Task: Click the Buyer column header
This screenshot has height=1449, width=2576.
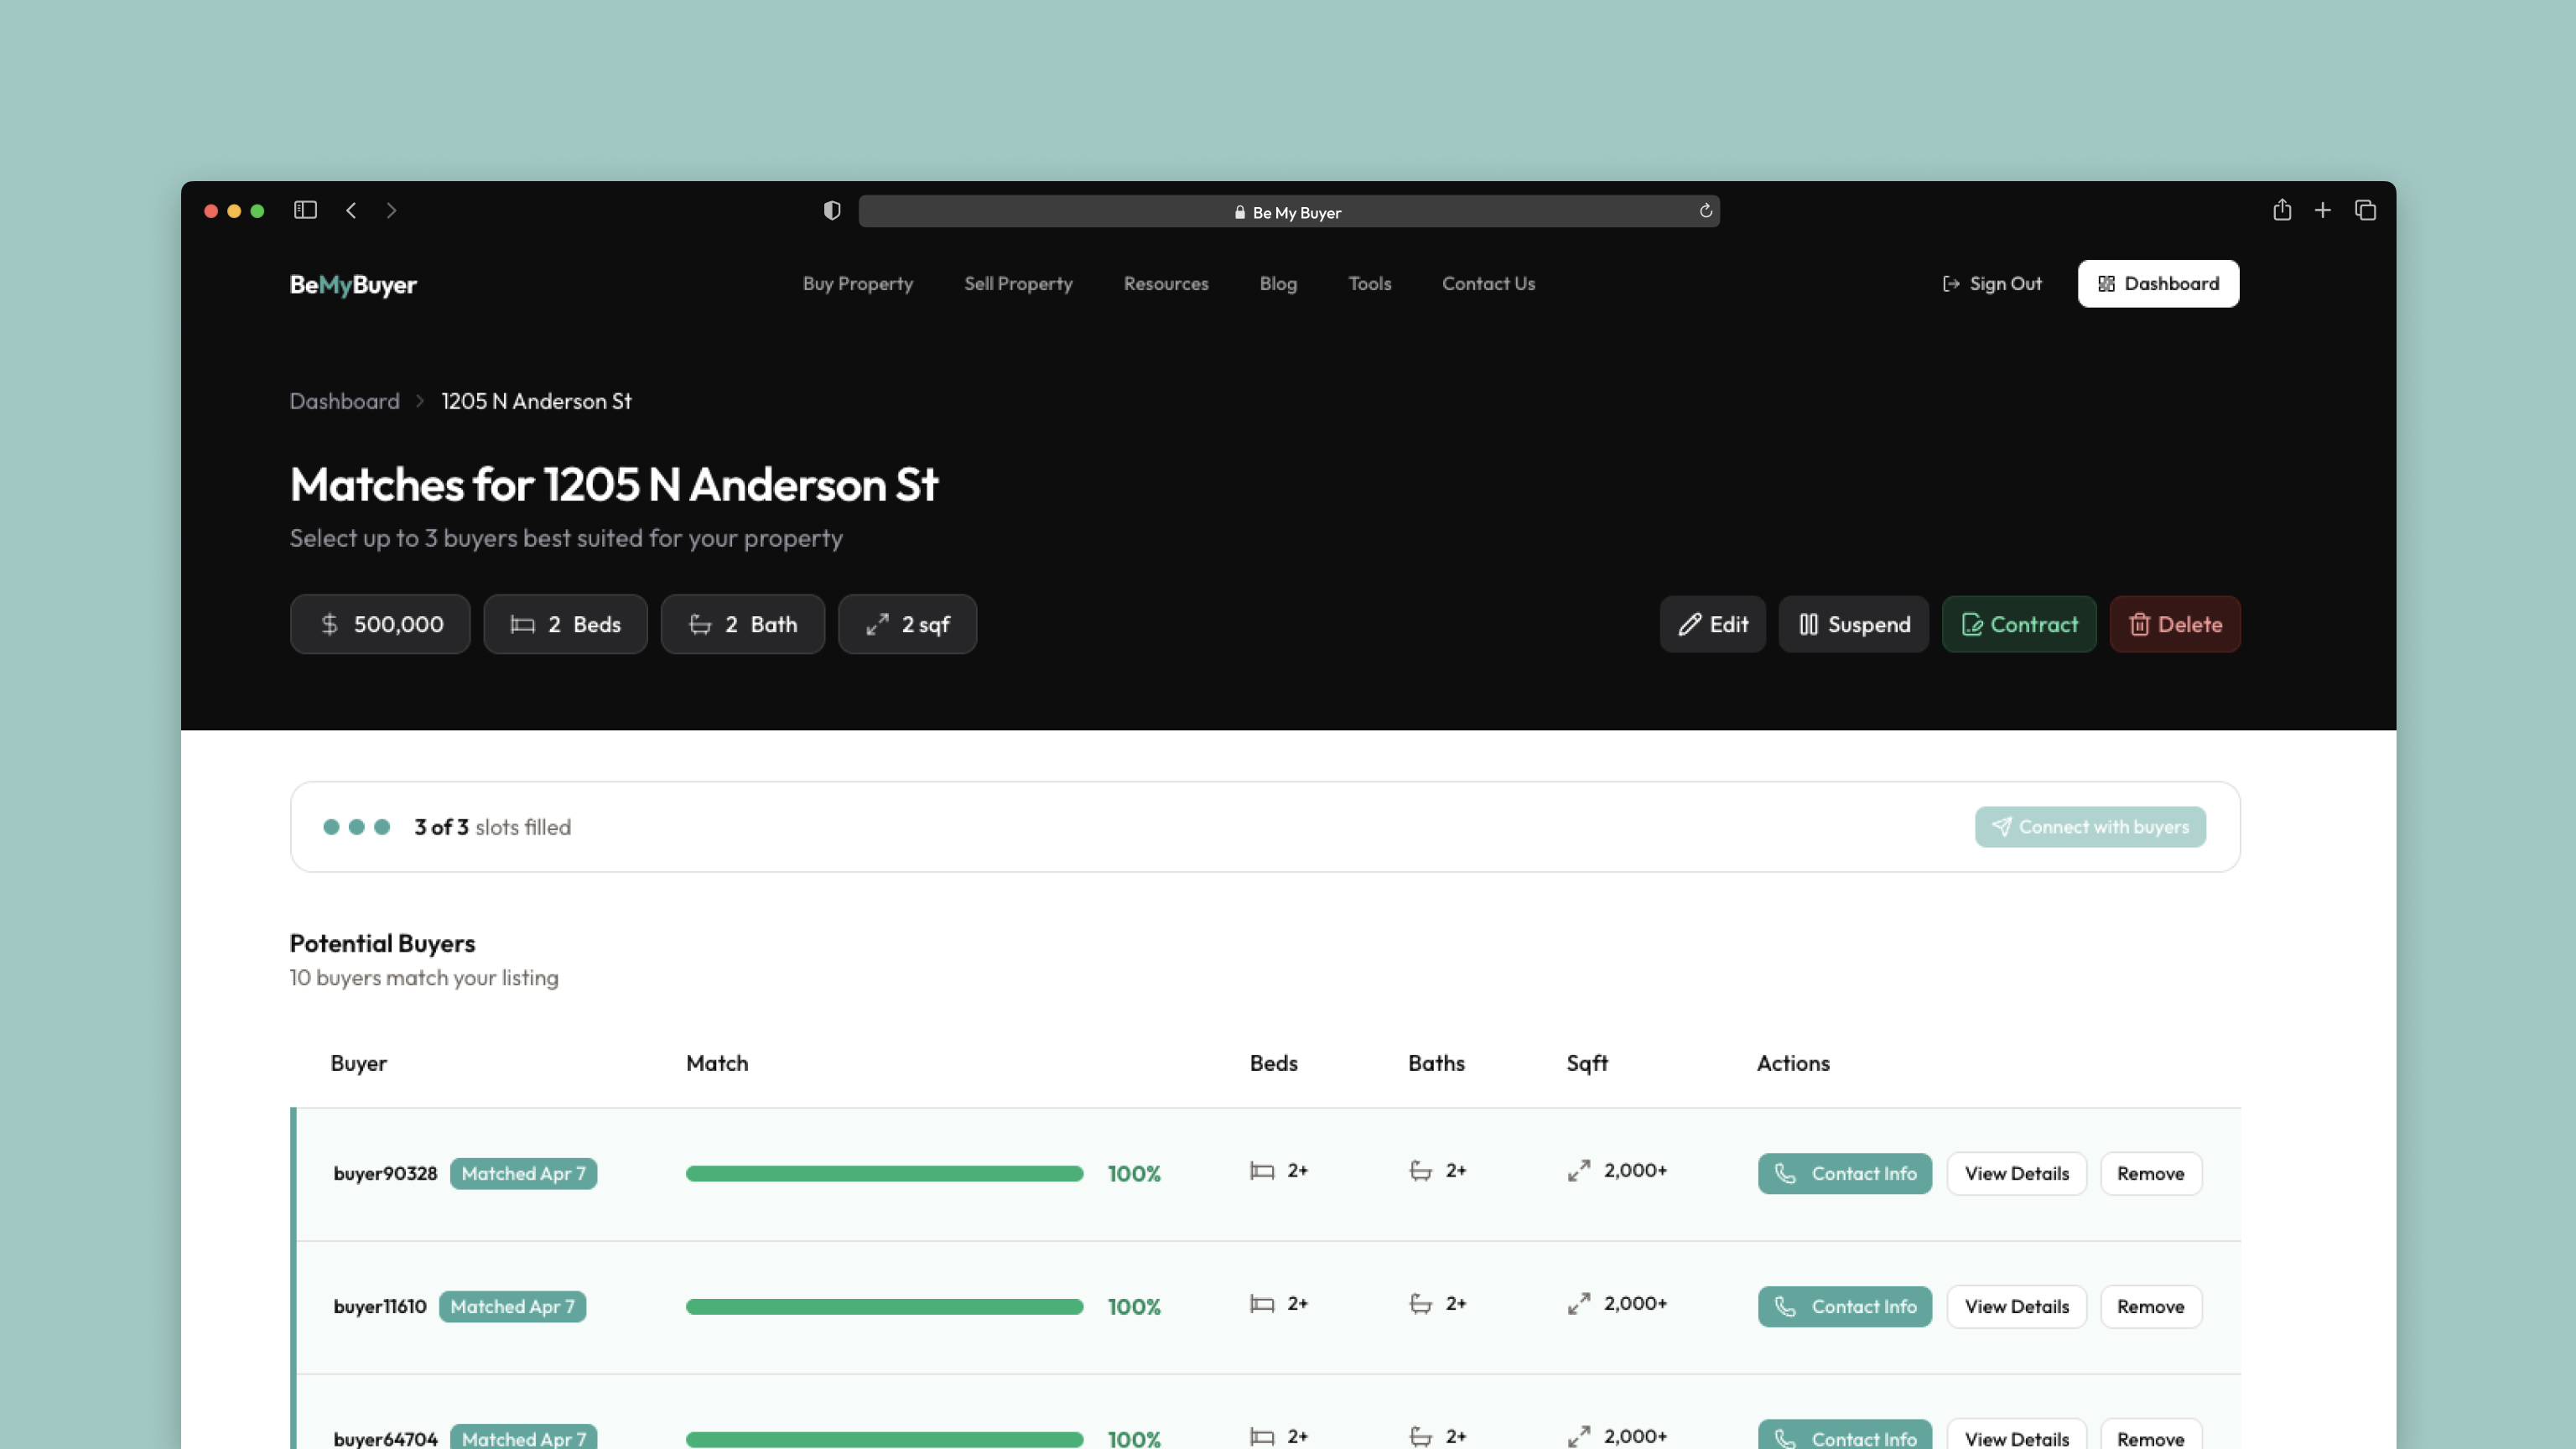Action: (x=358, y=1063)
